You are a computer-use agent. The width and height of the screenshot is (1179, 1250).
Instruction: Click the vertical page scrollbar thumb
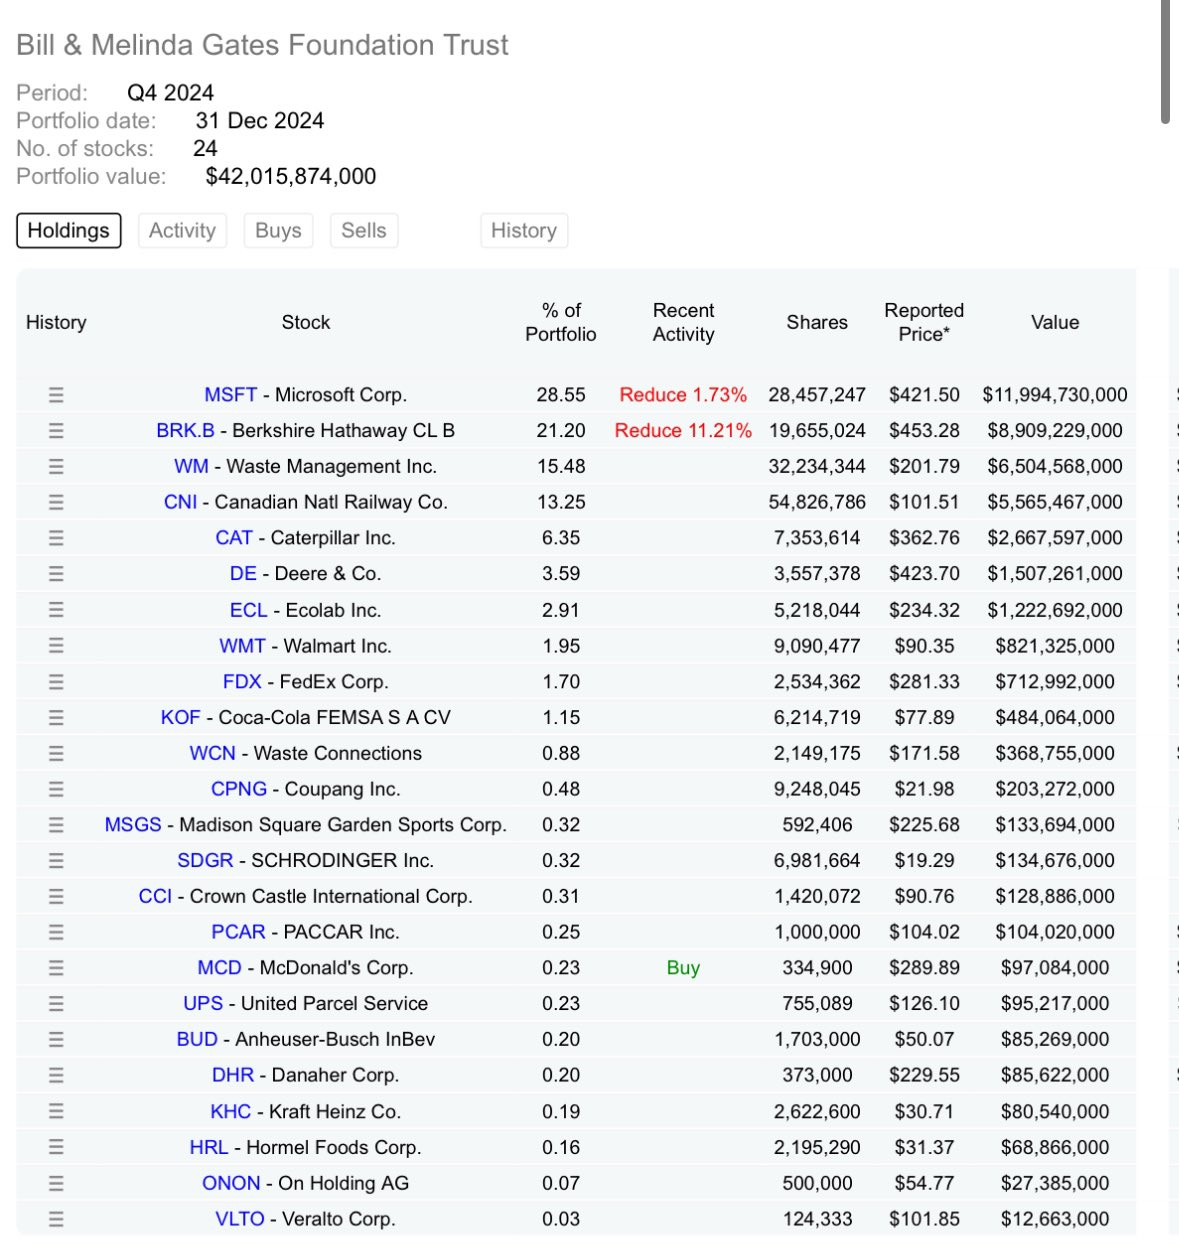pos(1165,62)
